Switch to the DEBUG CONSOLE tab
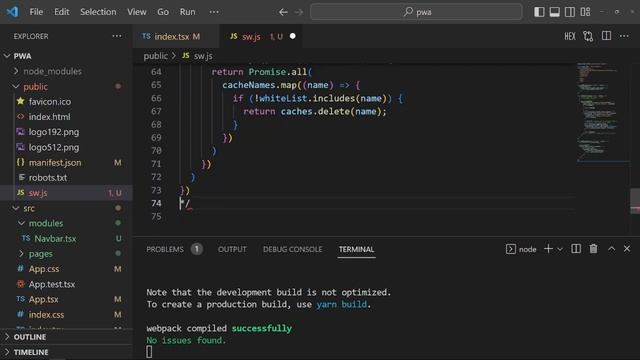 pos(292,249)
